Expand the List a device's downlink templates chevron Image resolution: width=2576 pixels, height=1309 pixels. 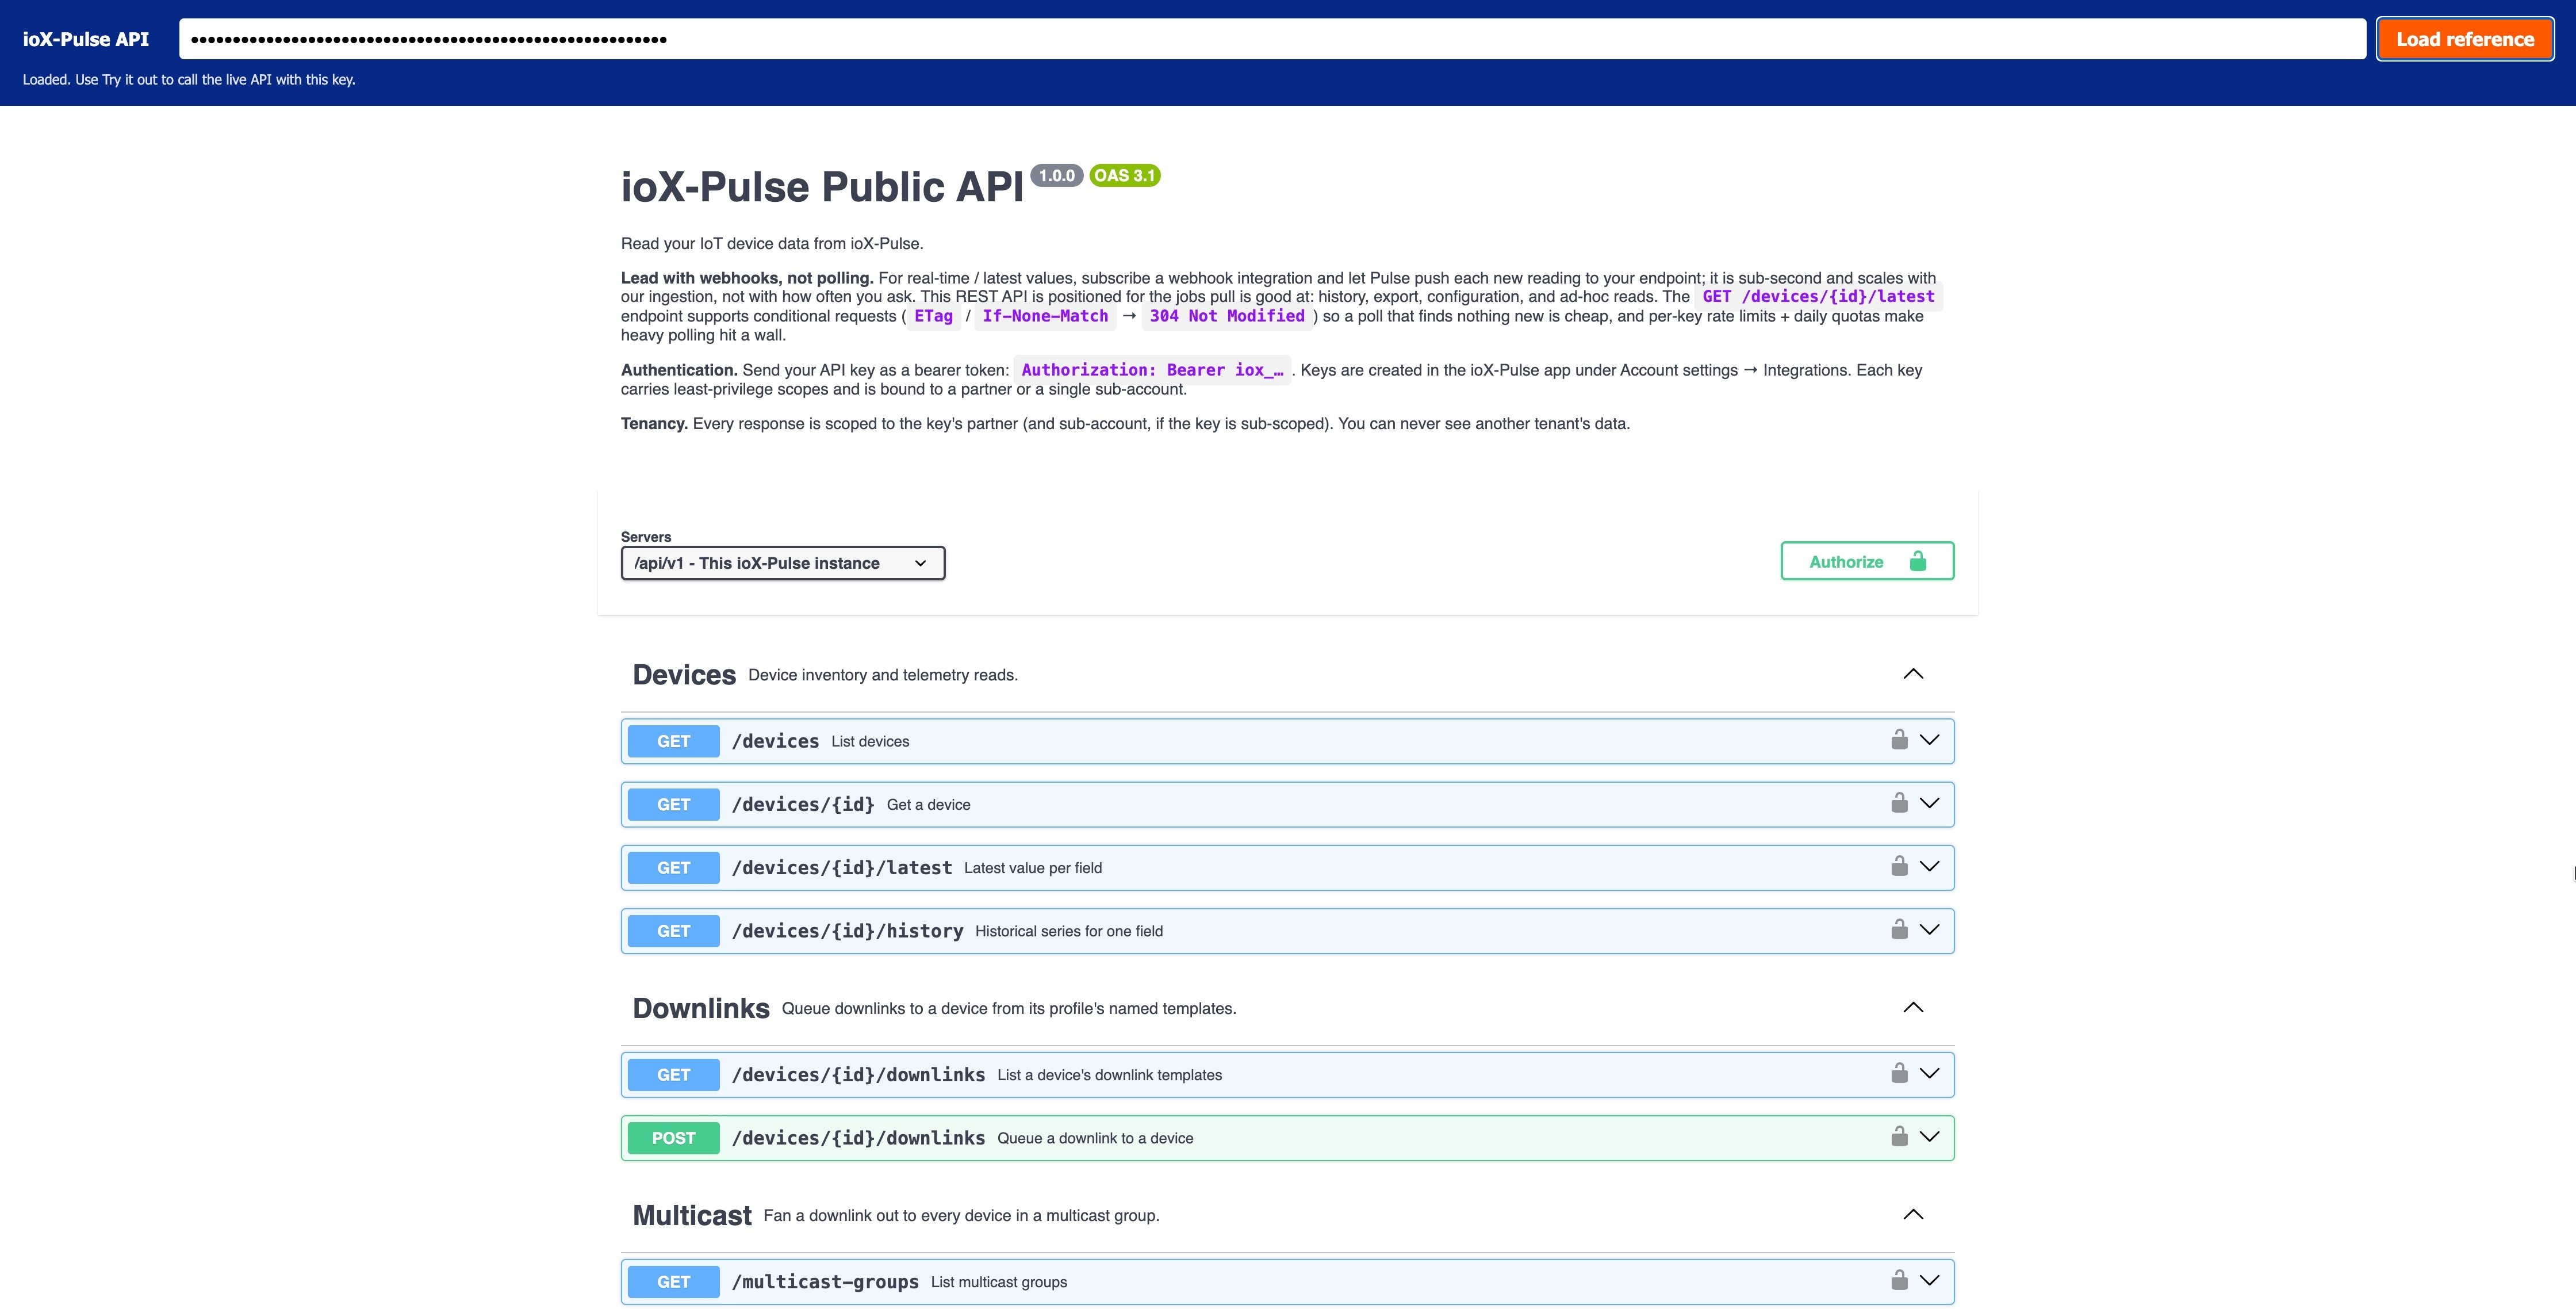tap(1930, 1073)
